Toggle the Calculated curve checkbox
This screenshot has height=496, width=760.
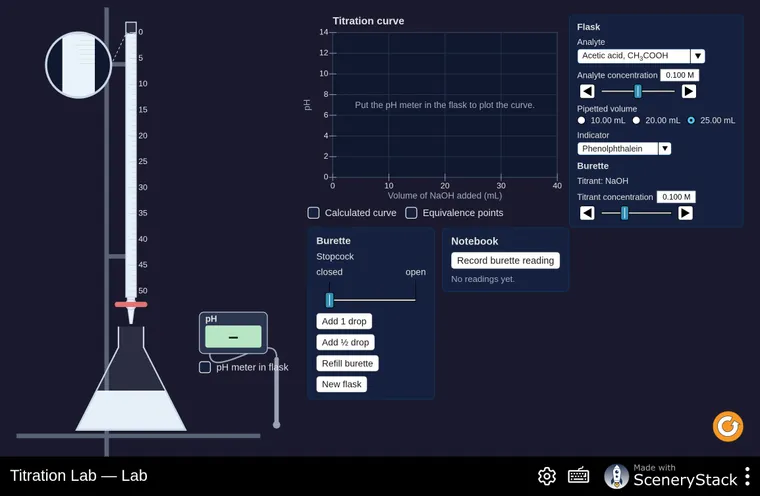314,213
